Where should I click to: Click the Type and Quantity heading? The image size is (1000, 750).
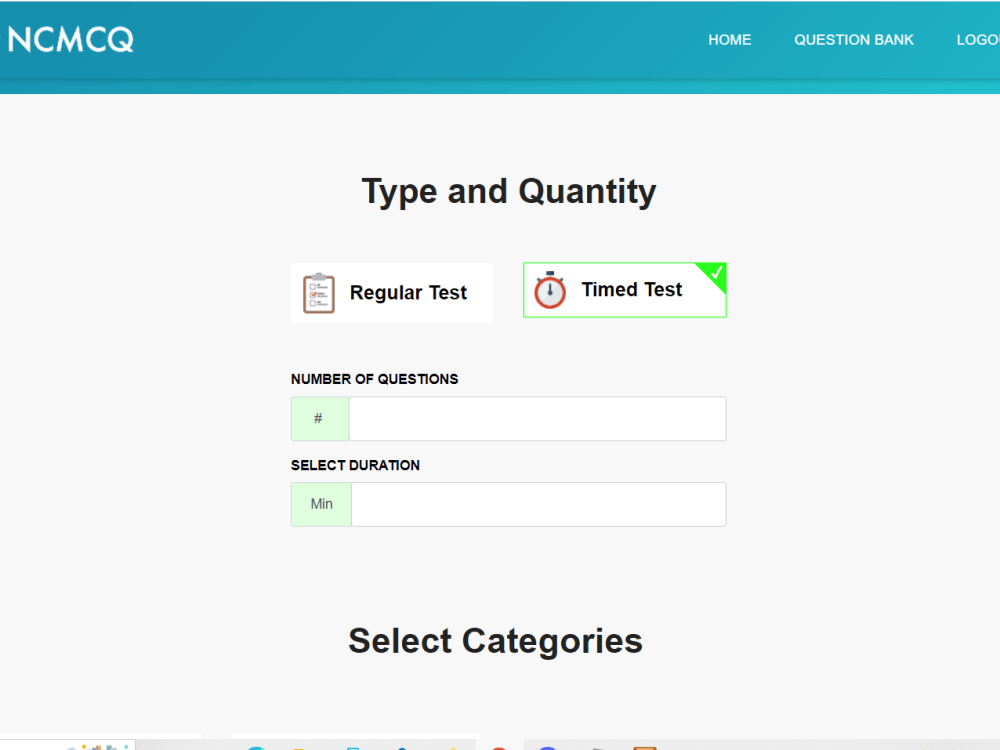[x=509, y=191]
